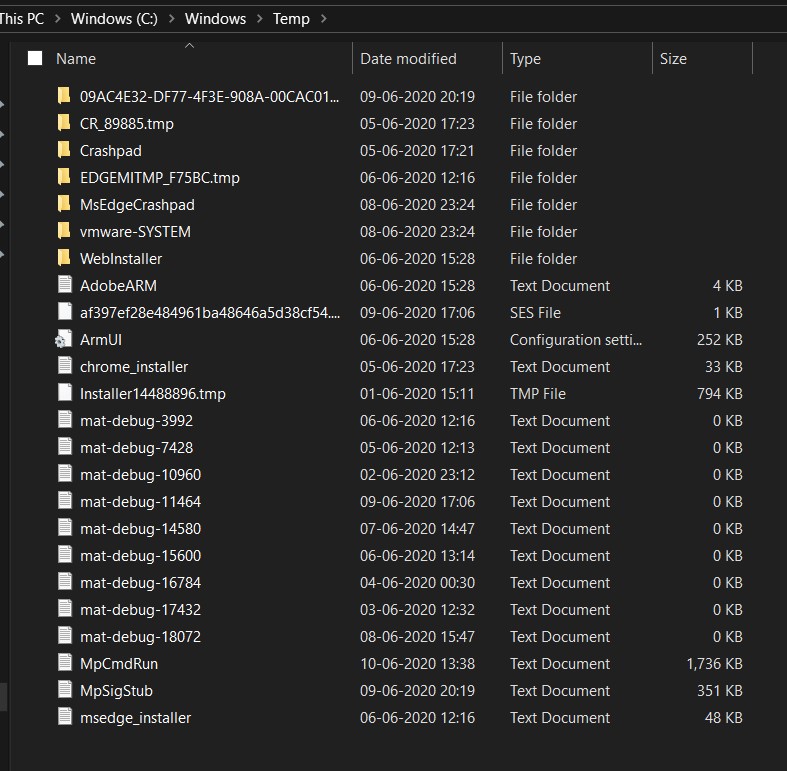The image size is (787, 771).
Task: Click CR_89885.tmp folder icon
Action: coord(64,122)
